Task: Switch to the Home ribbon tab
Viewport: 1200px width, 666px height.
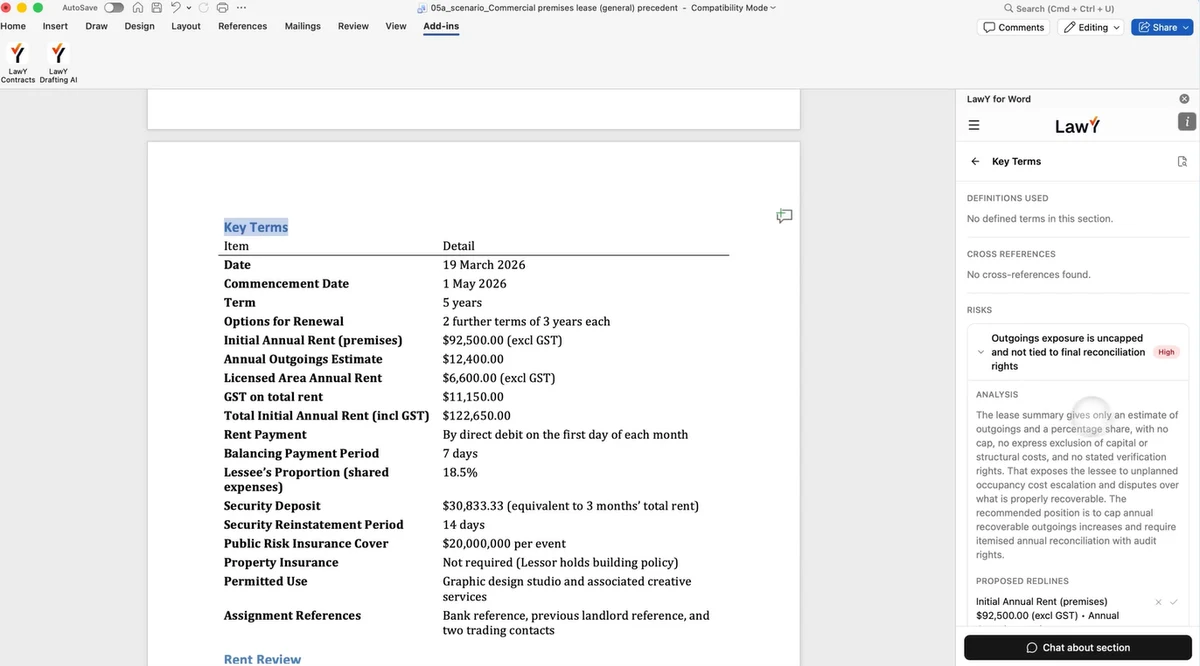Action: pyautogui.click(x=13, y=26)
